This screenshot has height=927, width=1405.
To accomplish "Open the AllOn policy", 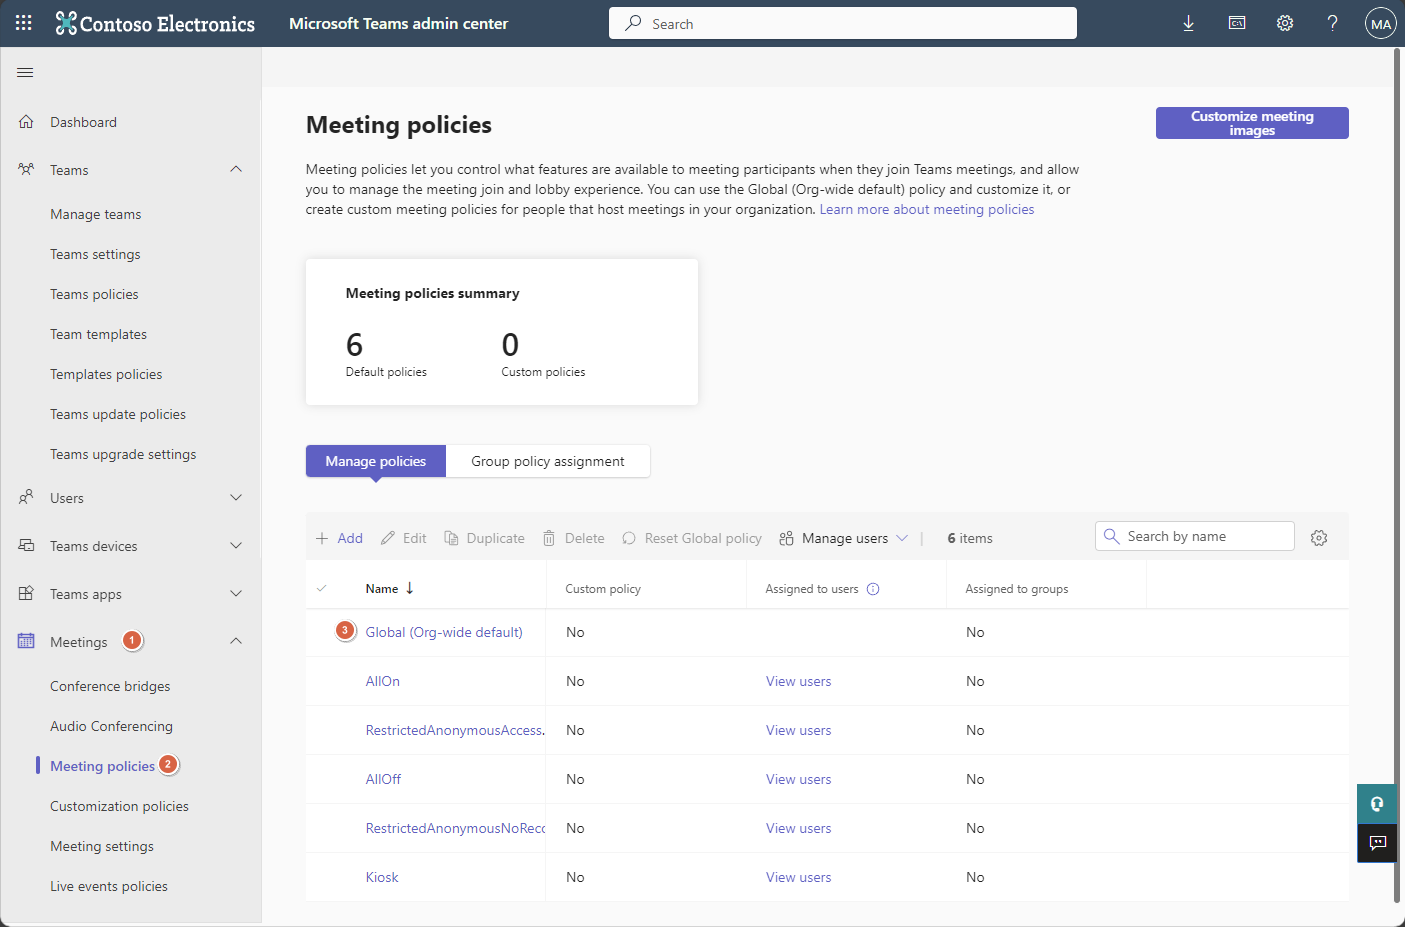I will [x=383, y=681].
